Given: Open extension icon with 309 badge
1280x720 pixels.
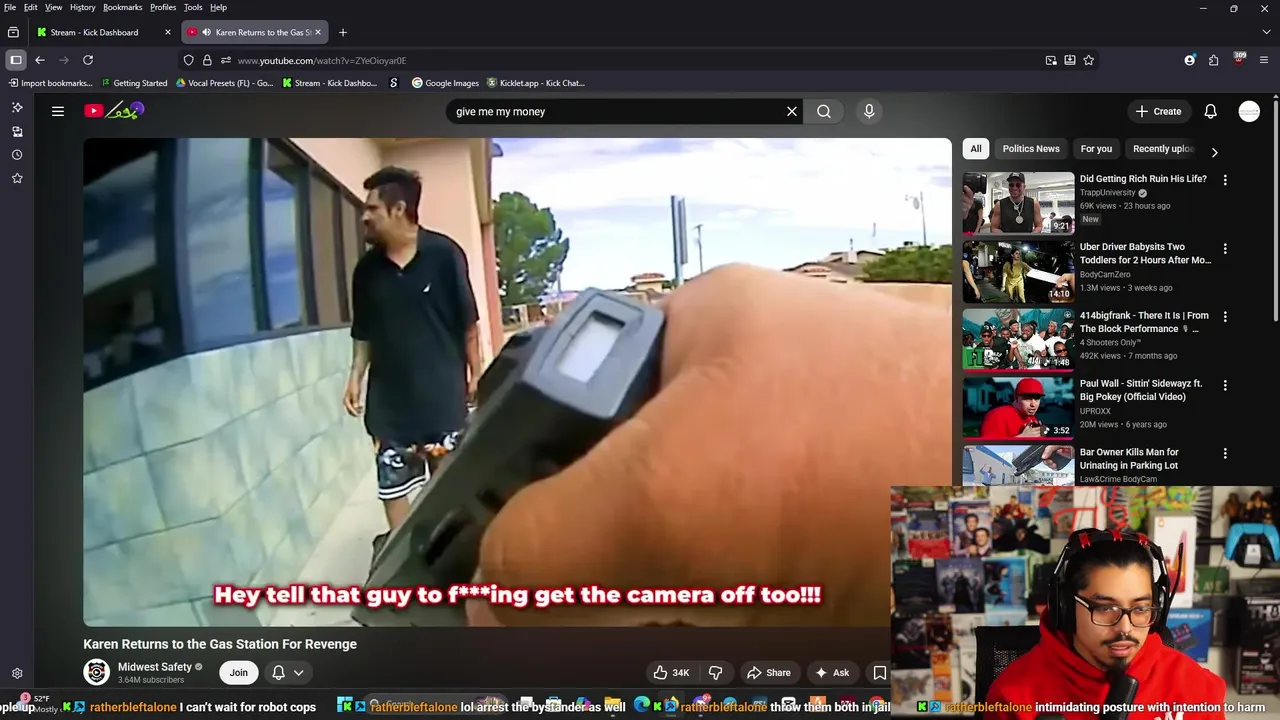Looking at the screenshot, I should (x=1239, y=60).
